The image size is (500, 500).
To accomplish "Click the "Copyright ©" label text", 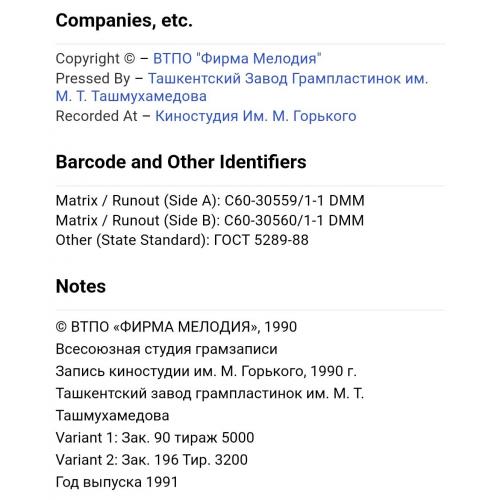I will click(x=95, y=59).
